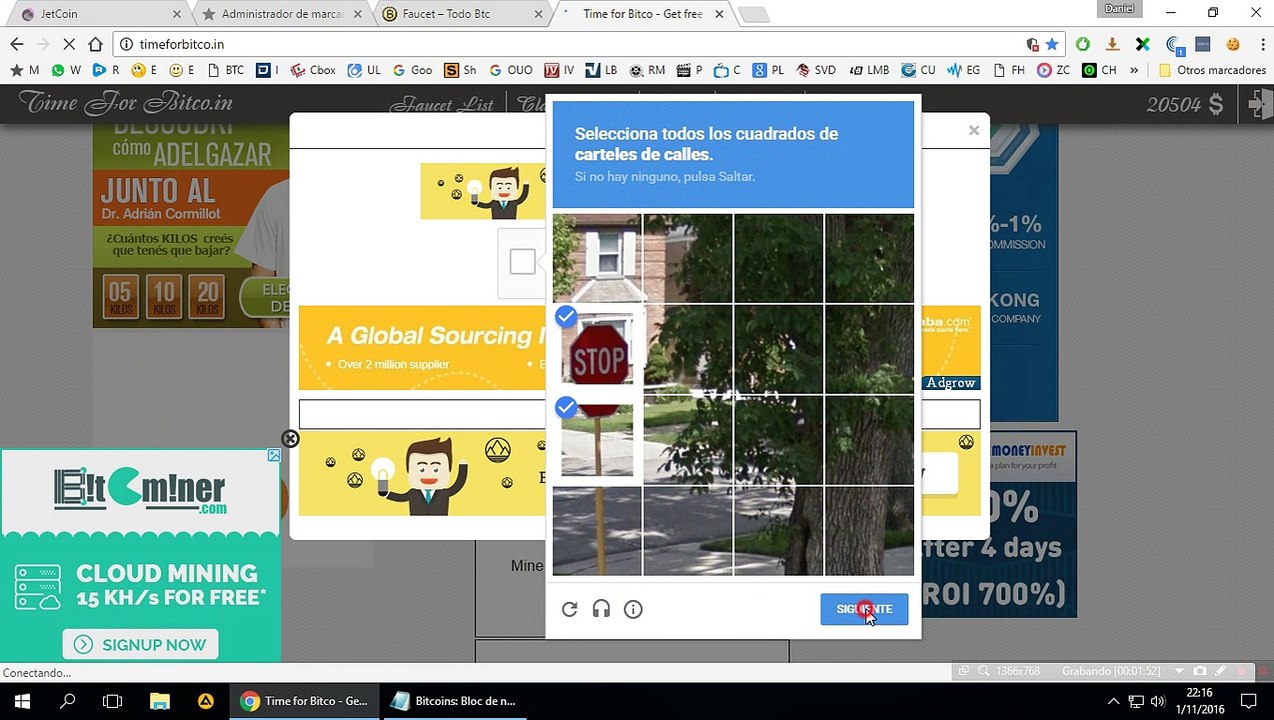Bookmark this page with star
Viewport: 1274px width, 720px height.
[1052, 44]
